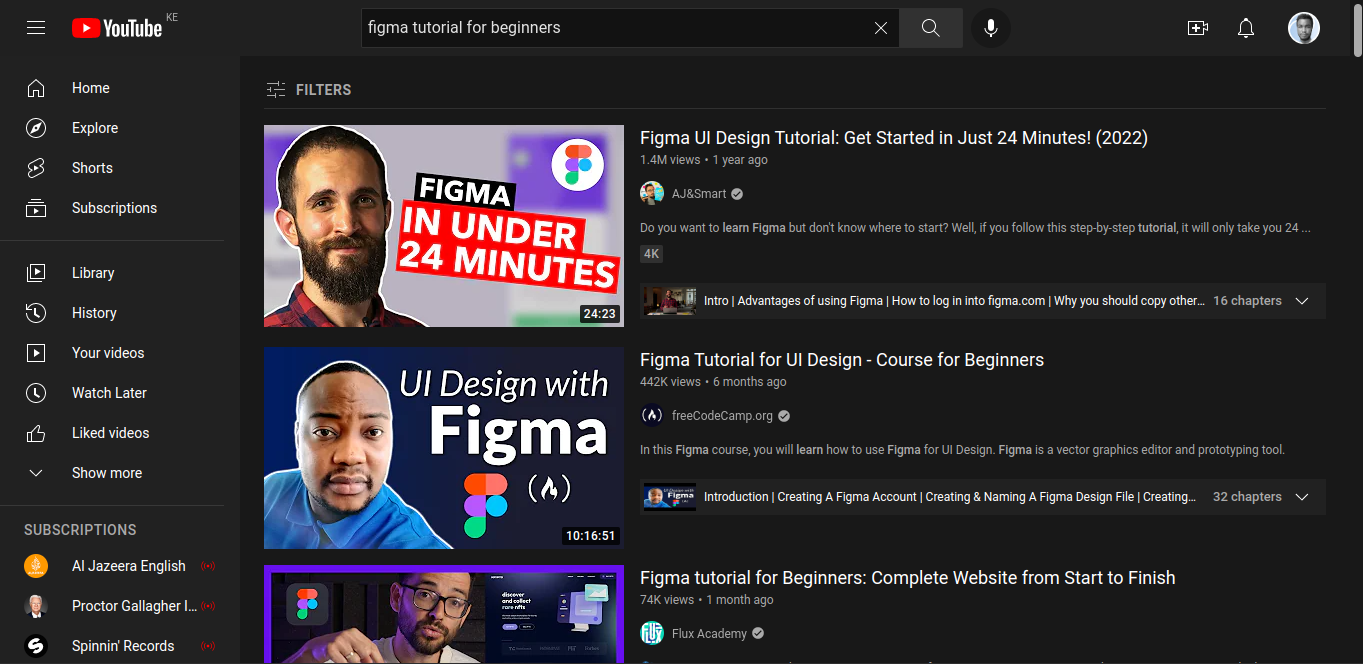1363x664 pixels.
Task: Click the Flux Academy channel avatar
Action: coord(652,634)
